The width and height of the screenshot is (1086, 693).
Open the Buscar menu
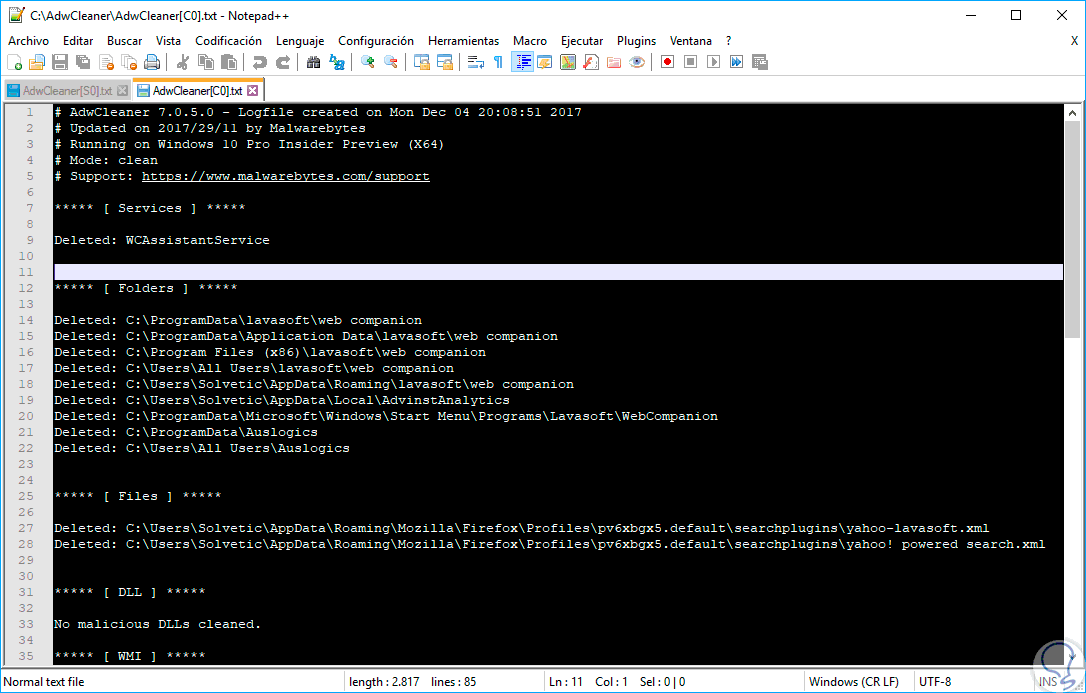pos(125,41)
